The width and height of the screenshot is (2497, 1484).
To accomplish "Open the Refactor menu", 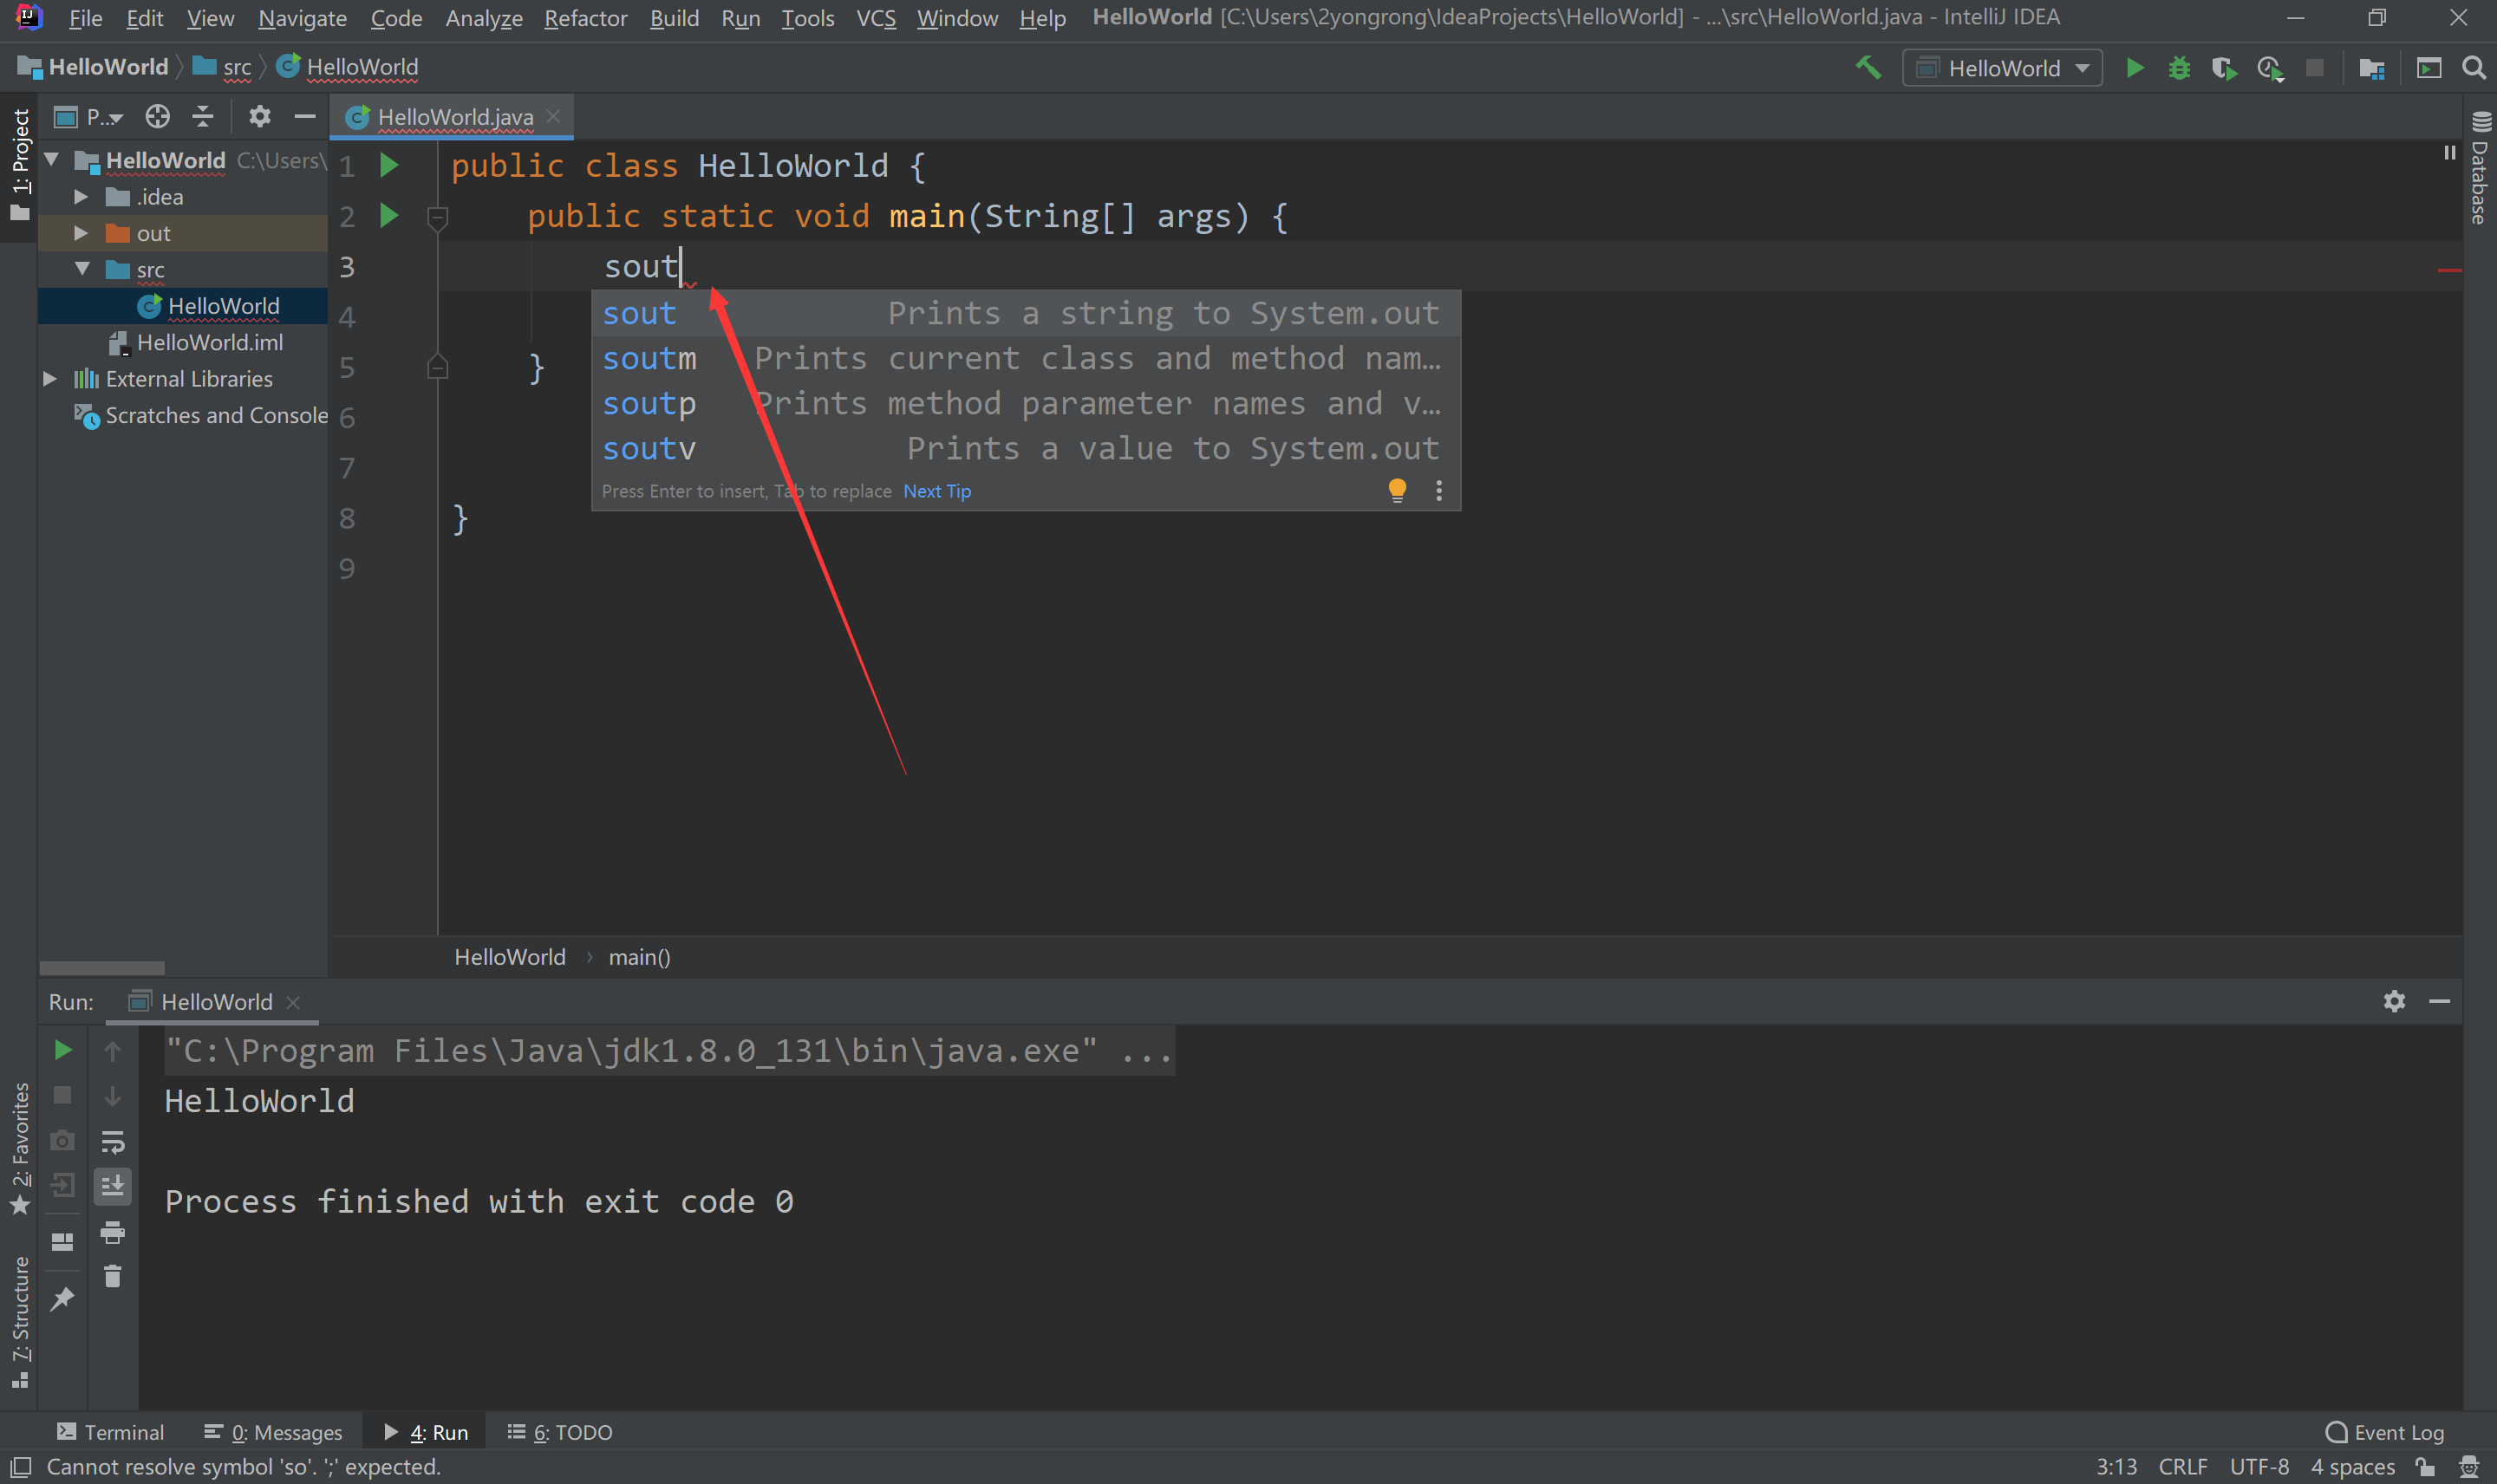I will tap(585, 18).
